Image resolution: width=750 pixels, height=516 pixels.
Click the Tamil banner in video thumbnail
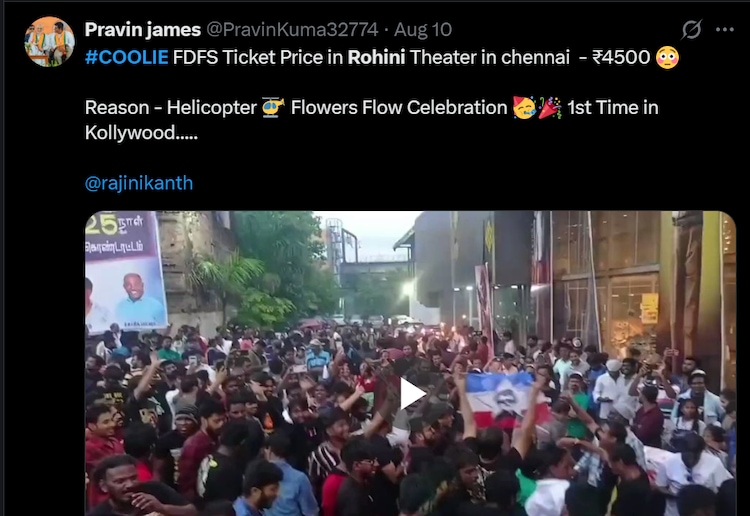[x=125, y=270]
